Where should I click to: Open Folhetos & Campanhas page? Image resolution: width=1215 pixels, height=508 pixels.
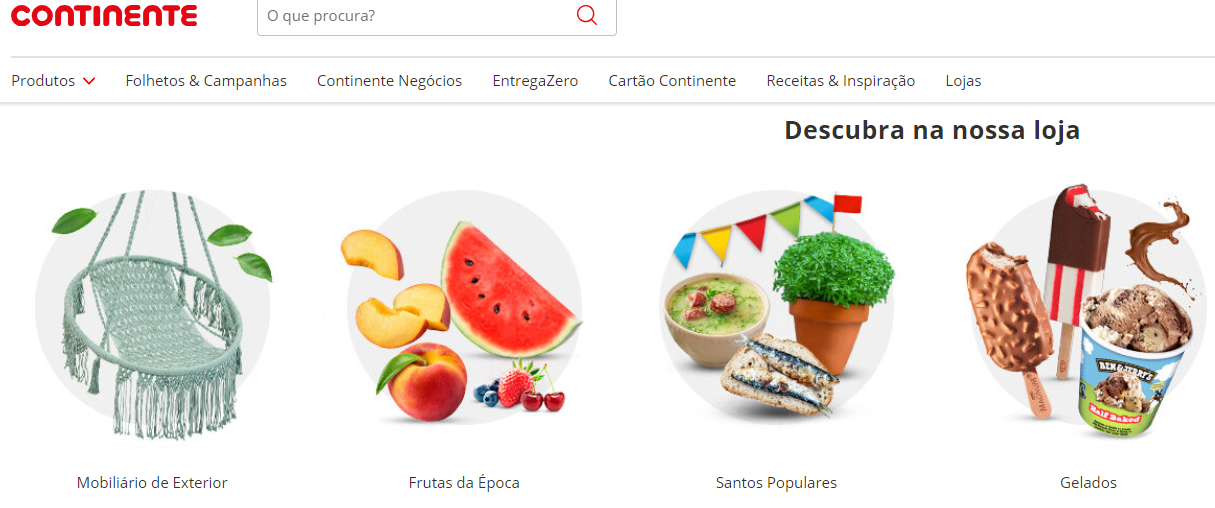point(206,81)
